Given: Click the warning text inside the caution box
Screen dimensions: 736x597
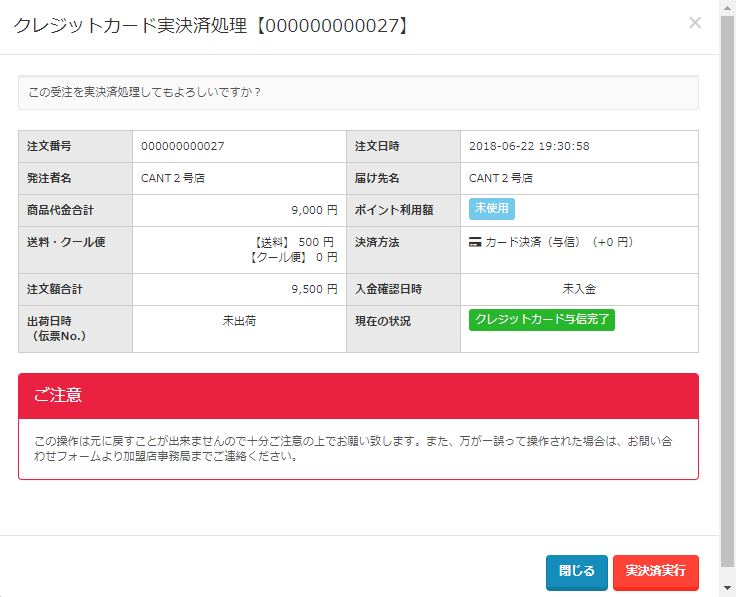Looking at the screenshot, I should click(x=358, y=449).
